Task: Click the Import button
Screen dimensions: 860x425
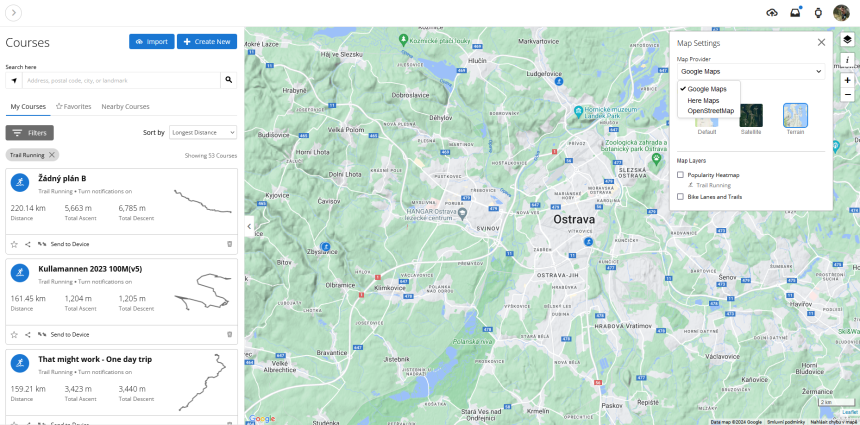Action: pos(151,41)
